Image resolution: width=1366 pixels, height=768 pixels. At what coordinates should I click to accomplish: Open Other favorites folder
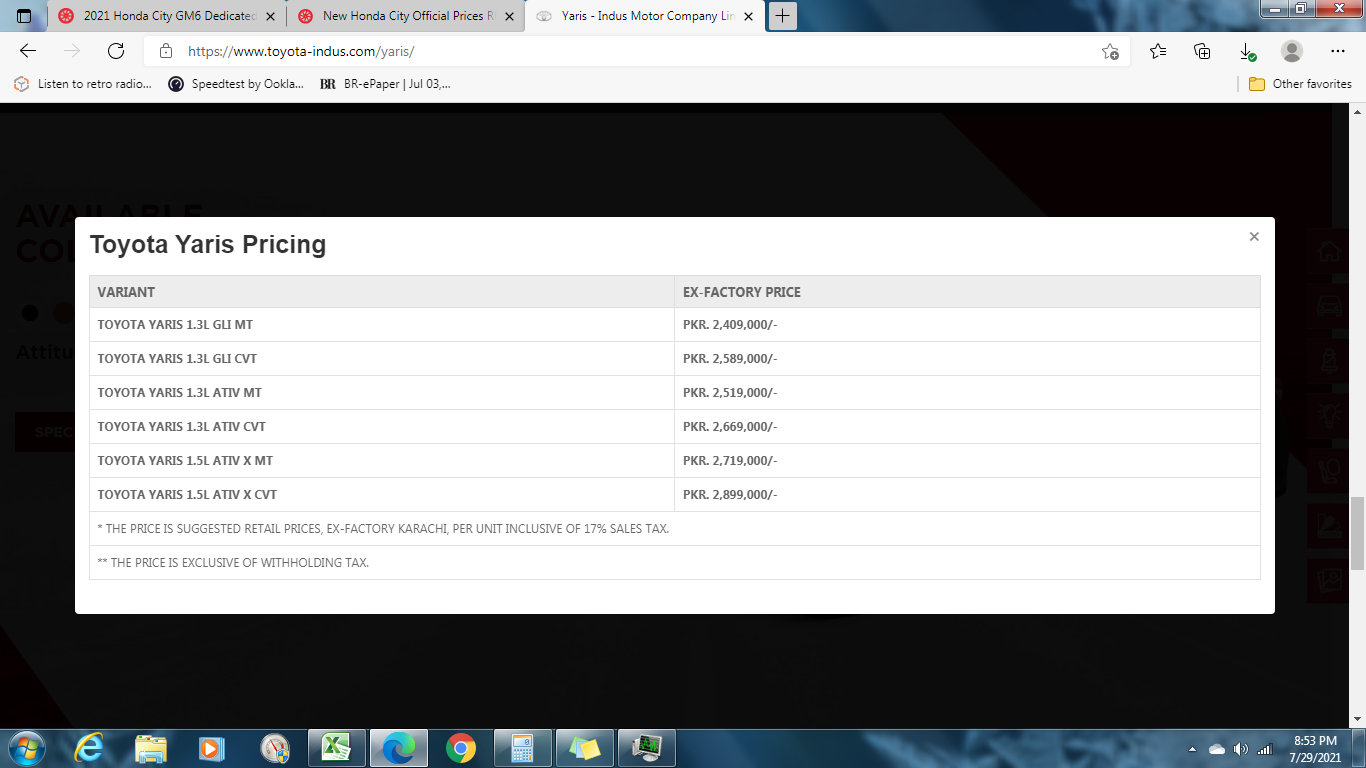tap(1300, 84)
